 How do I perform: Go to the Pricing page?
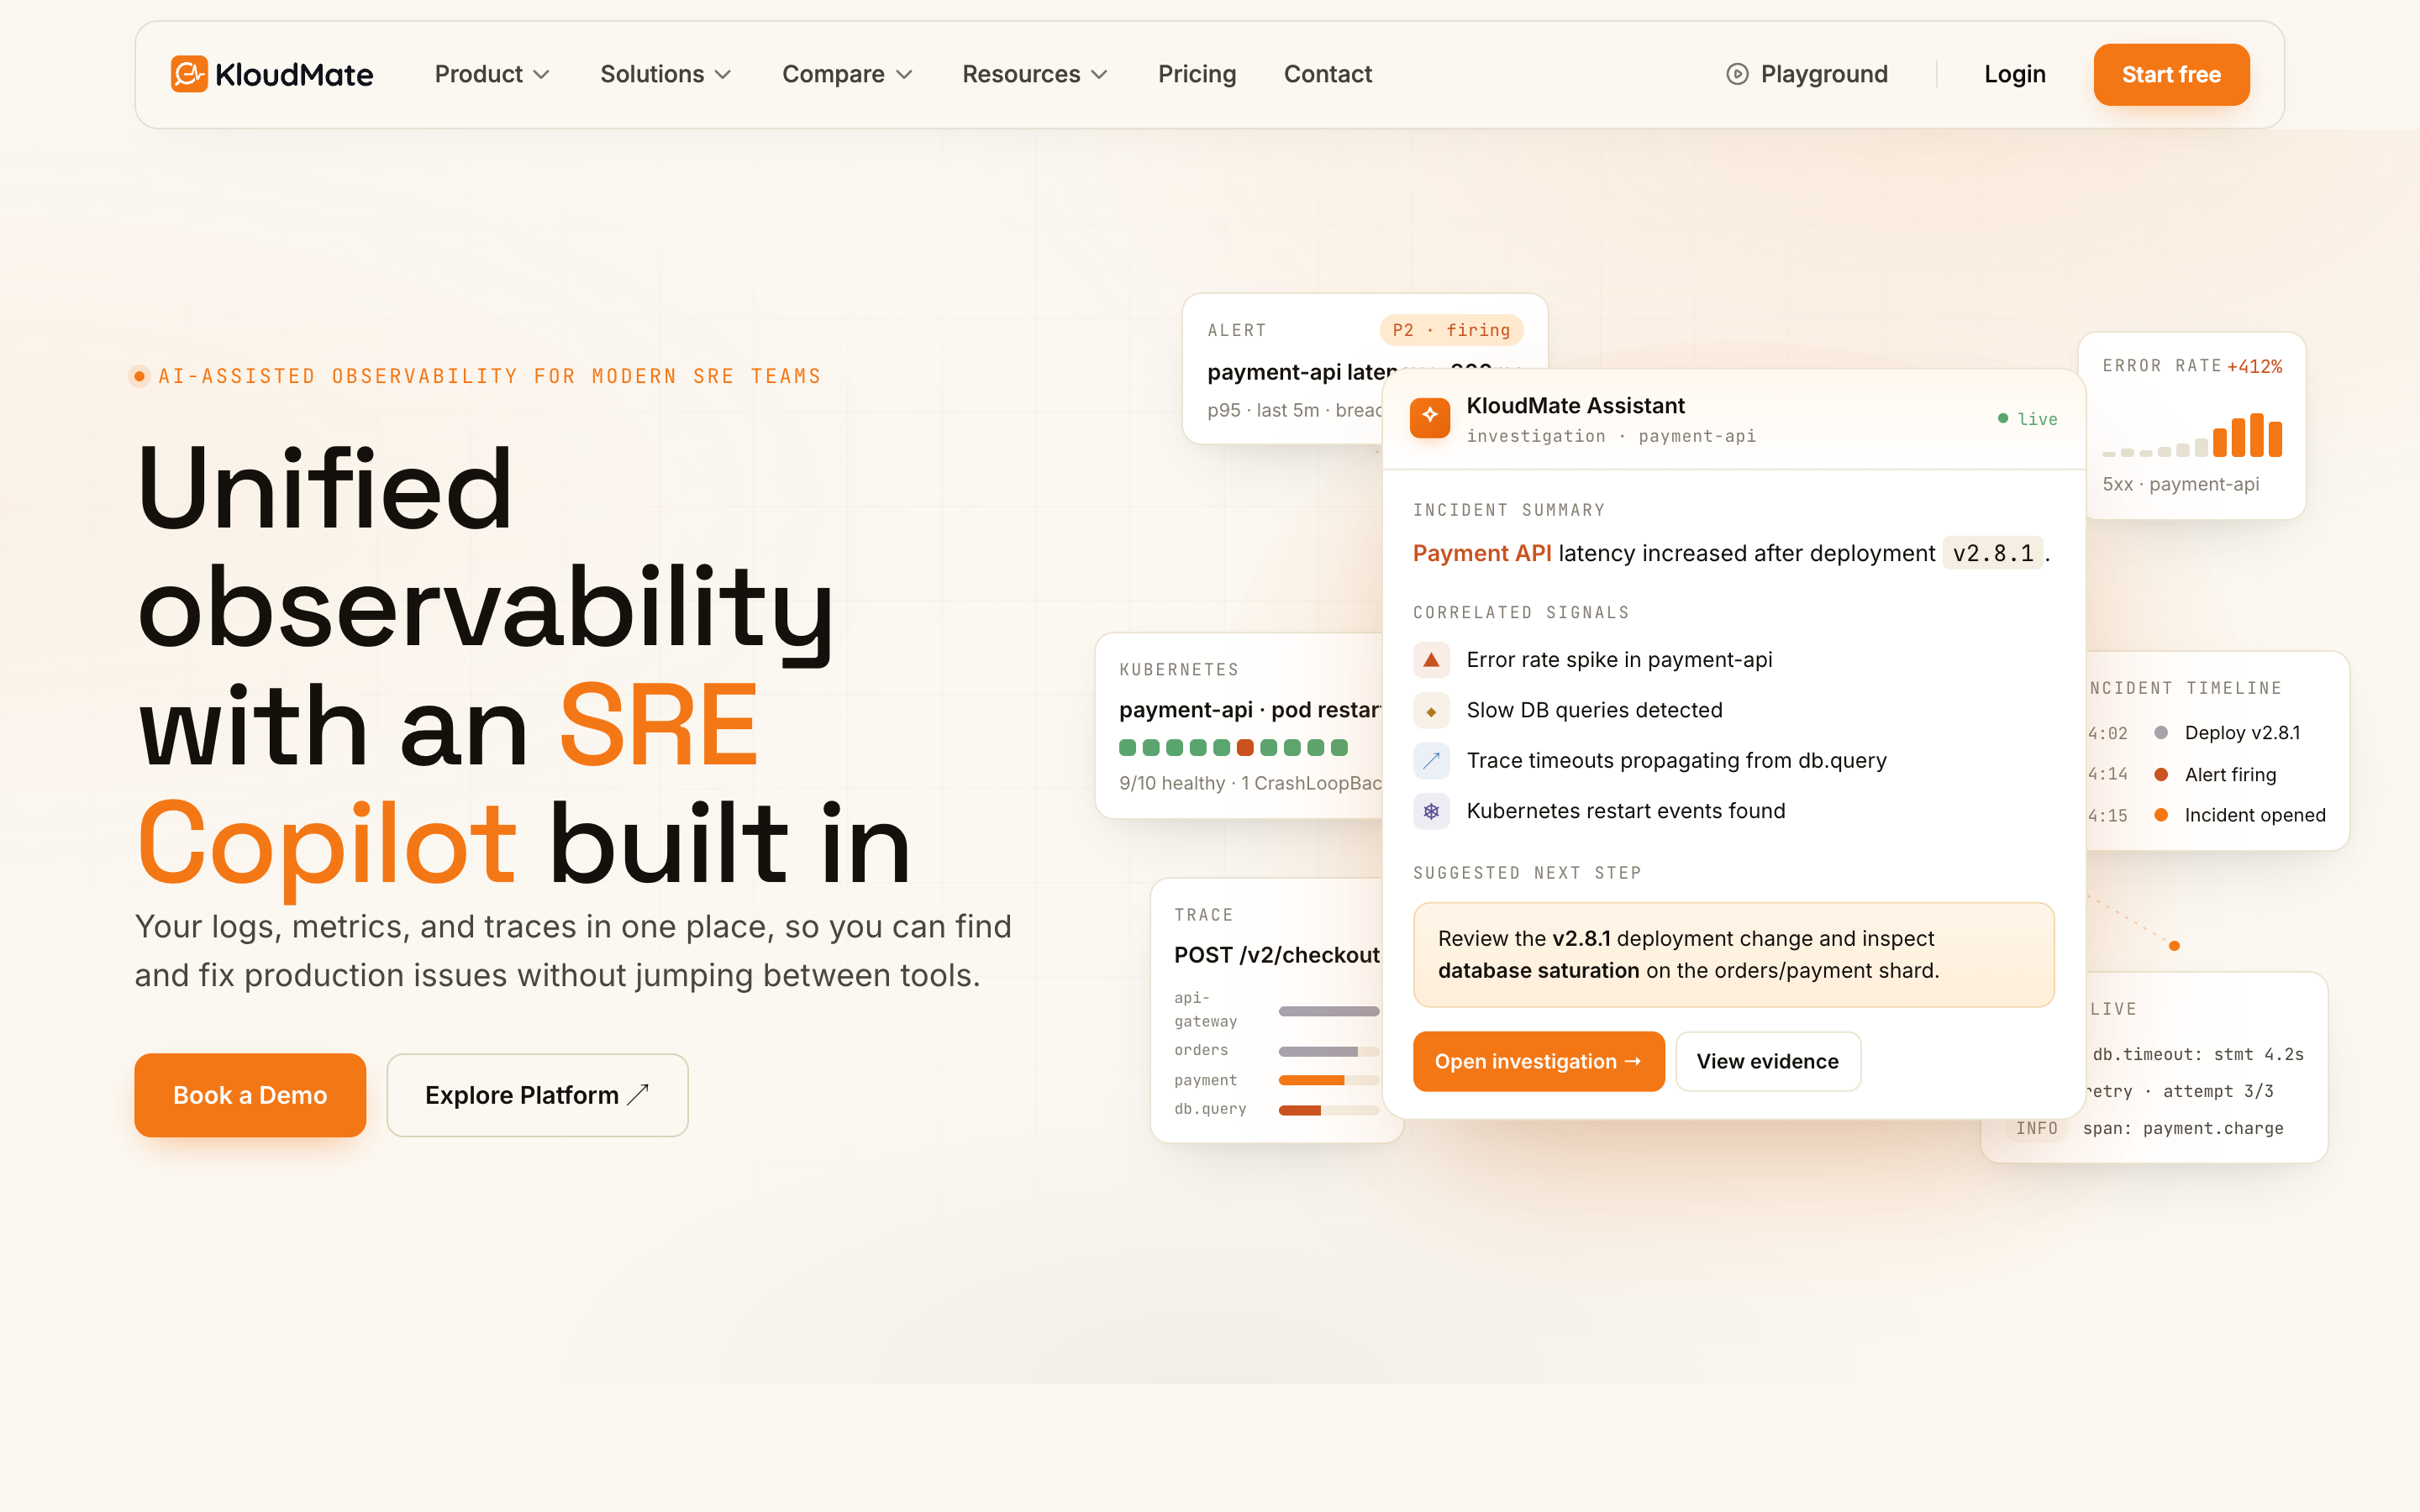coord(1197,74)
